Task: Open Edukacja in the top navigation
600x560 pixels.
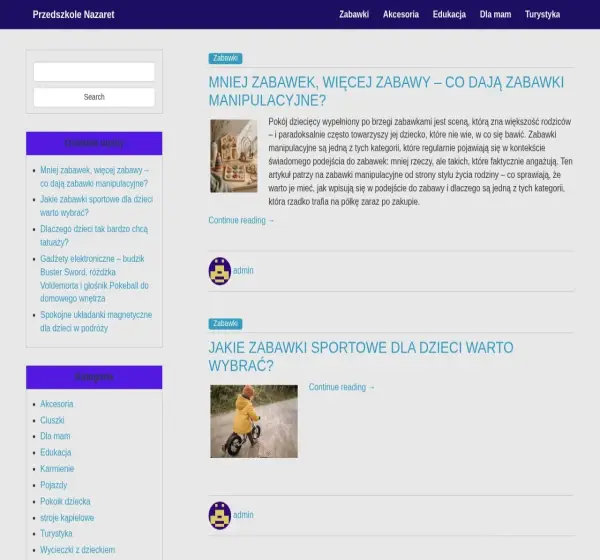Action: pyautogui.click(x=449, y=15)
